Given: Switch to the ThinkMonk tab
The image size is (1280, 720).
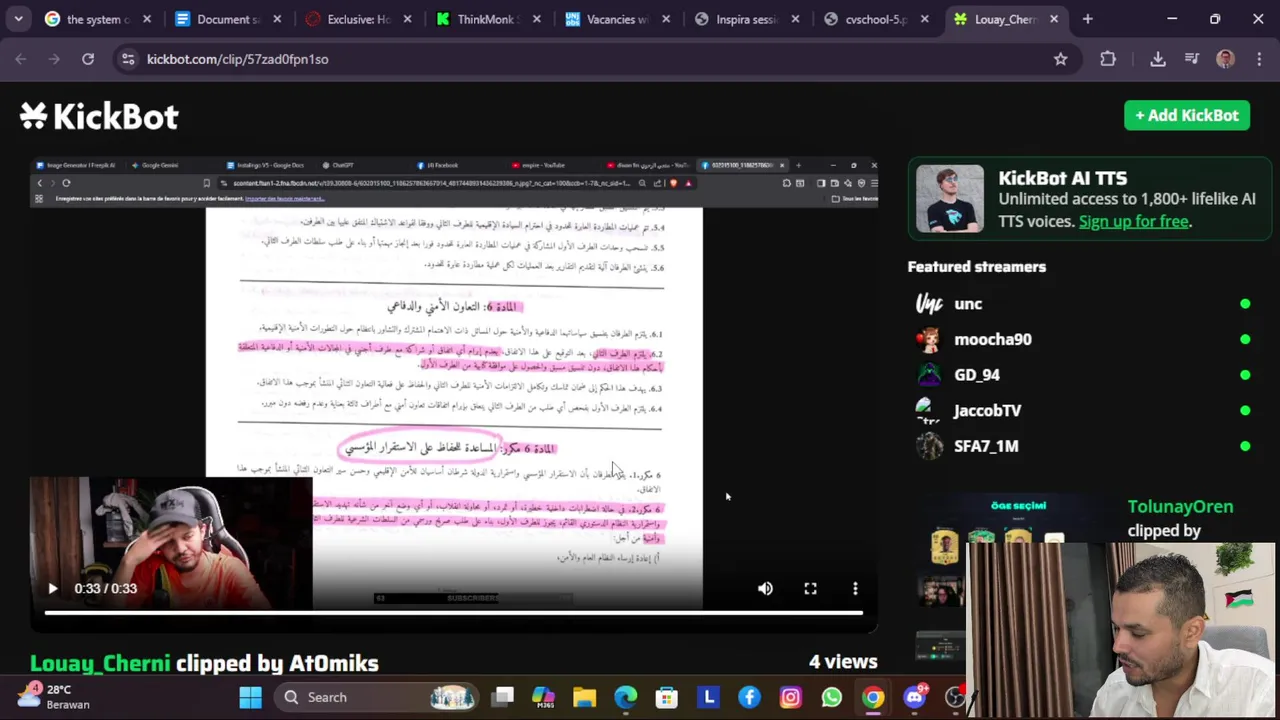Looking at the screenshot, I should [x=487, y=19].
